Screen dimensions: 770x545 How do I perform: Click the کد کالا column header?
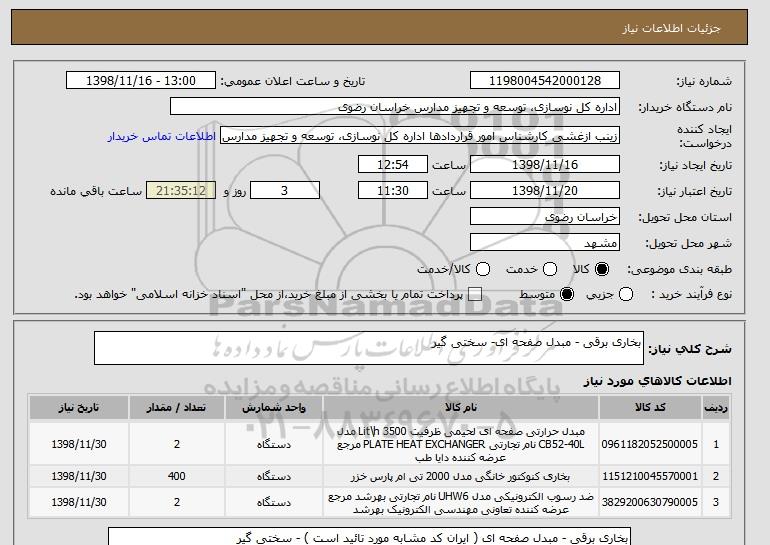[650, 408]
